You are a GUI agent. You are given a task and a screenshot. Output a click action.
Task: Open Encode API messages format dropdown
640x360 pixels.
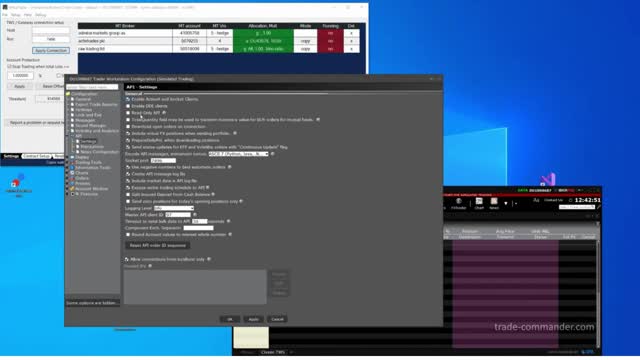pos(238,154)
